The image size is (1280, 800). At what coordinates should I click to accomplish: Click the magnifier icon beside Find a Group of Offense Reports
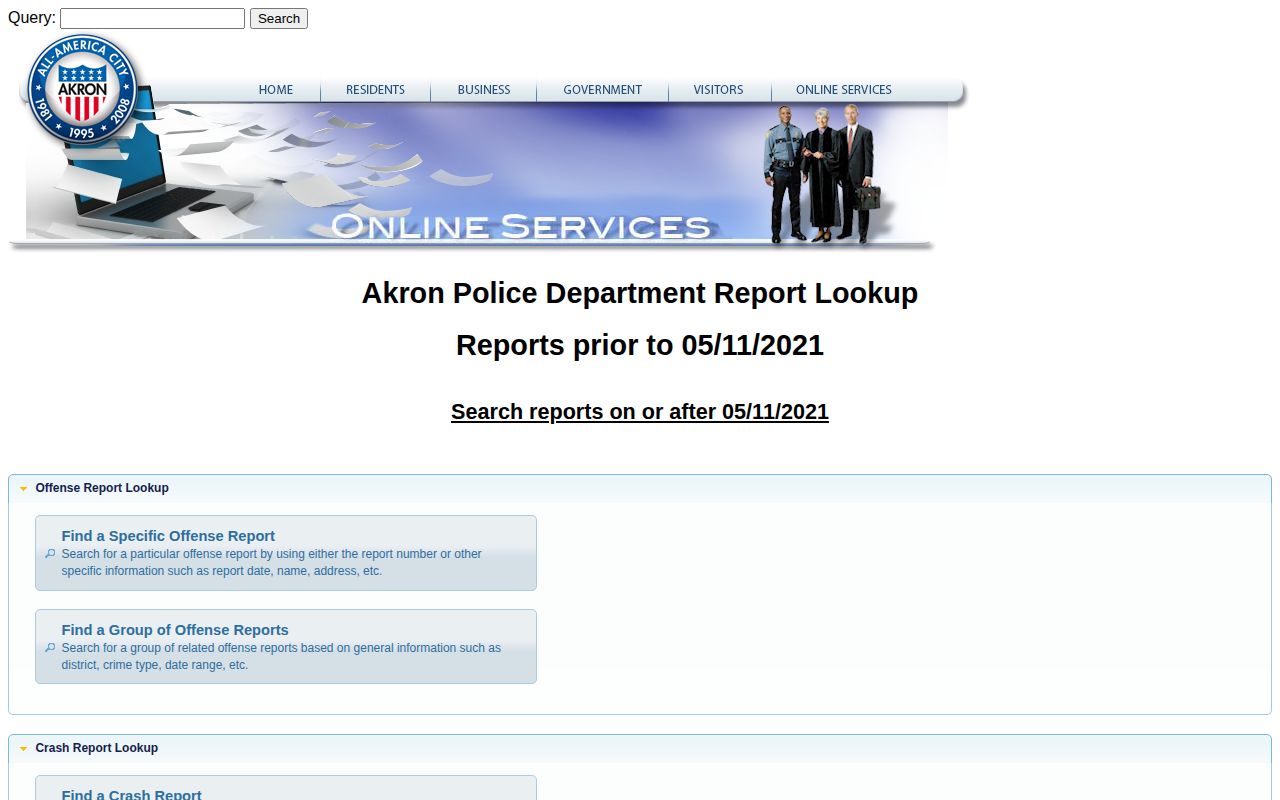[50, 647]
